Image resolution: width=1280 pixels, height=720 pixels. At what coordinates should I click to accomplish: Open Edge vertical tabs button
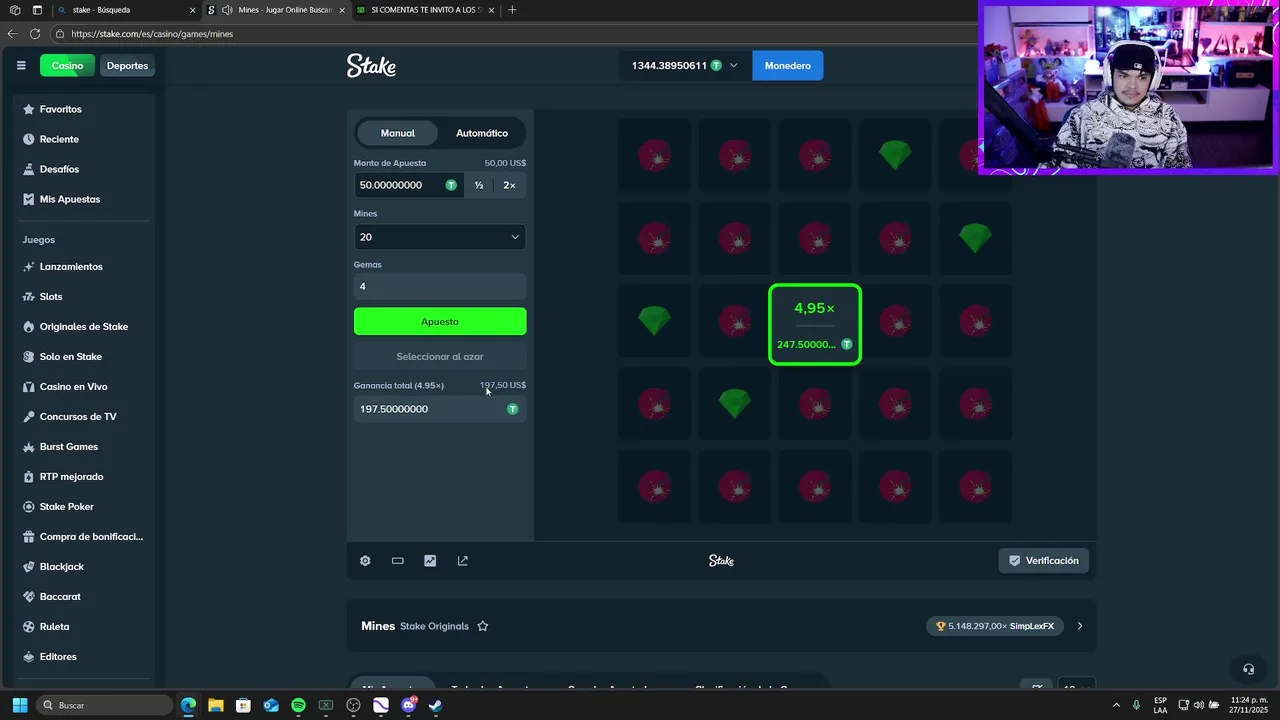37,10
